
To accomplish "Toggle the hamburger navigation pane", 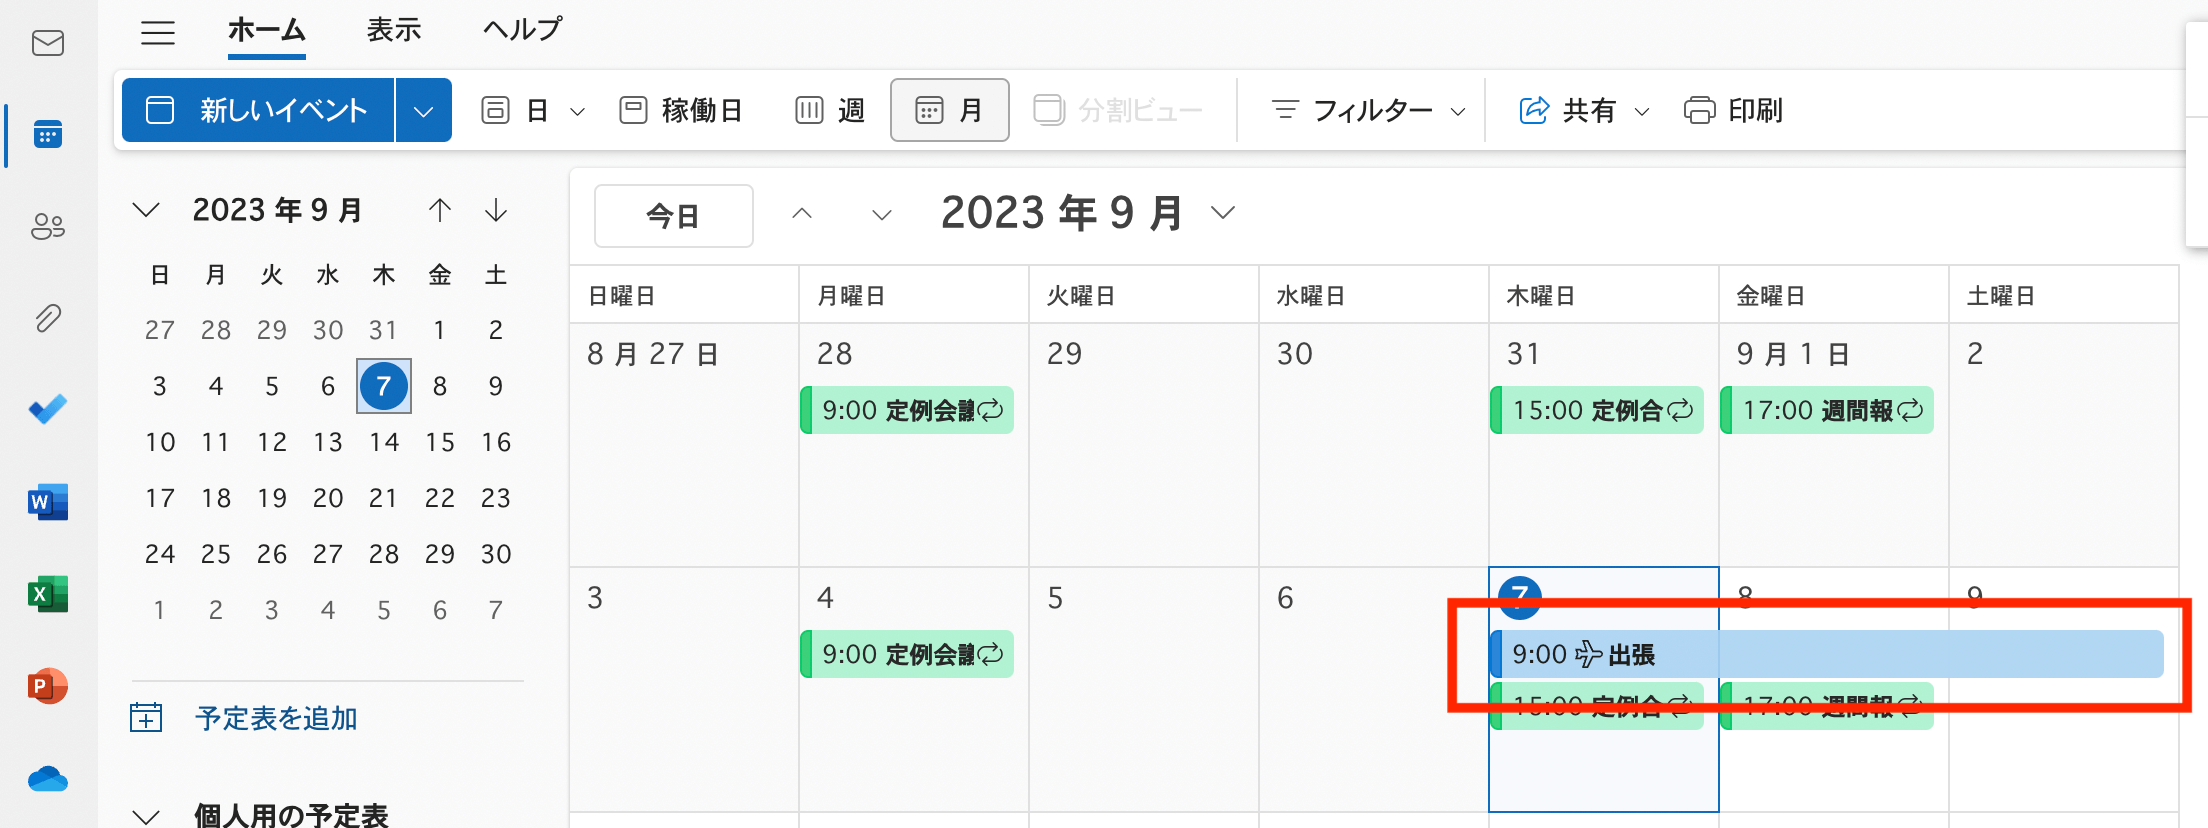I will tap(158, 33).
